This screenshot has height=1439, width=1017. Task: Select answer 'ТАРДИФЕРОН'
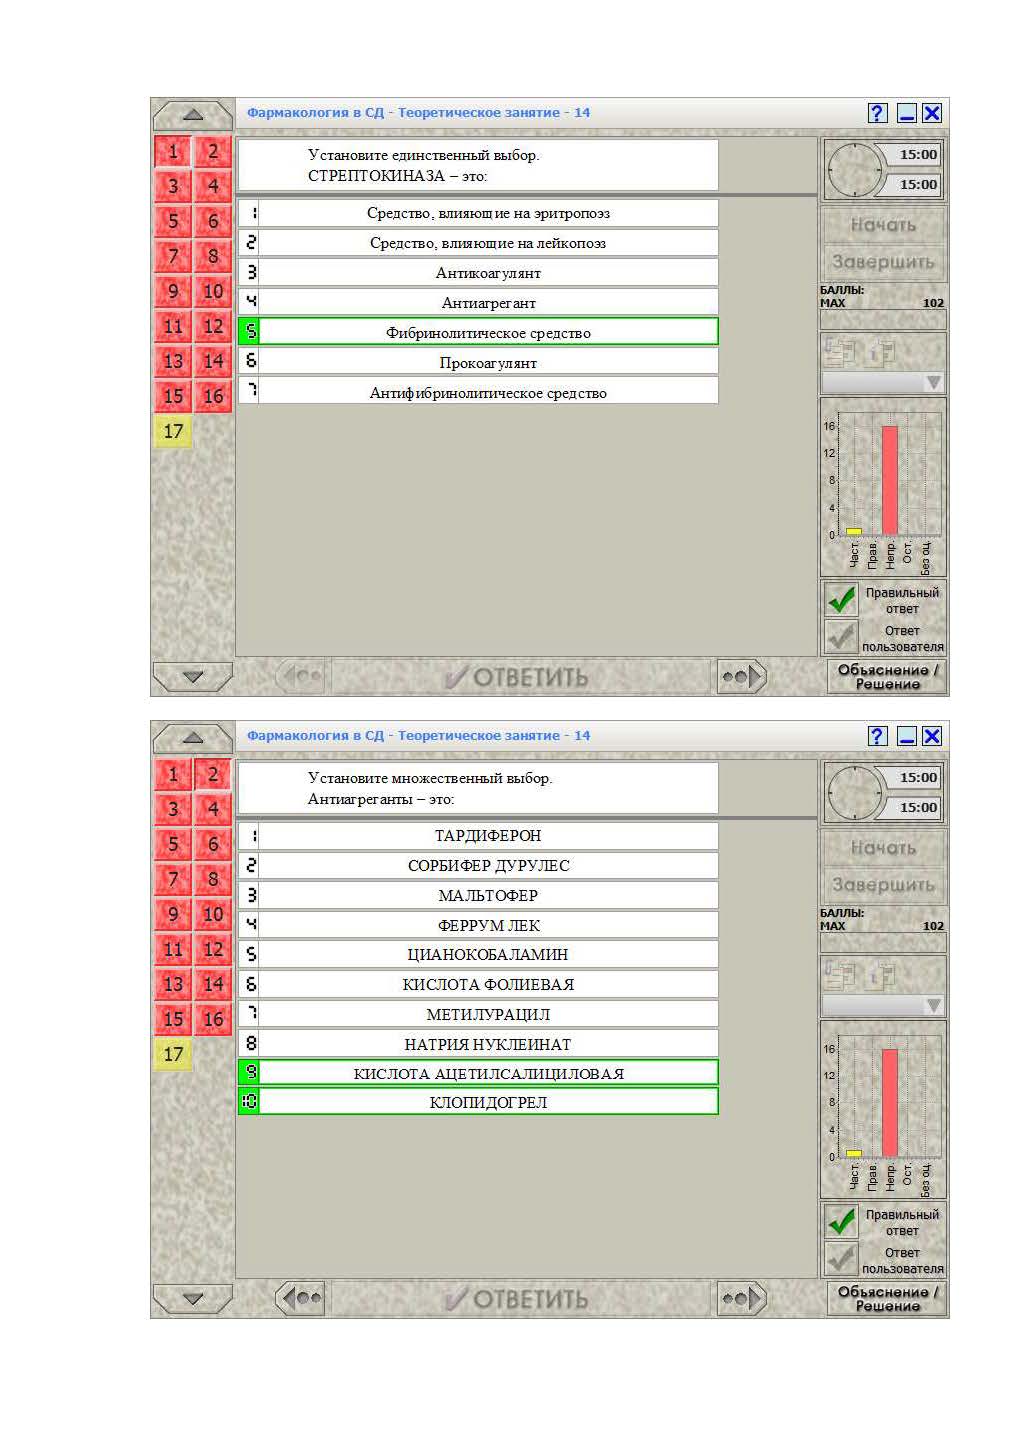[478, 835]
